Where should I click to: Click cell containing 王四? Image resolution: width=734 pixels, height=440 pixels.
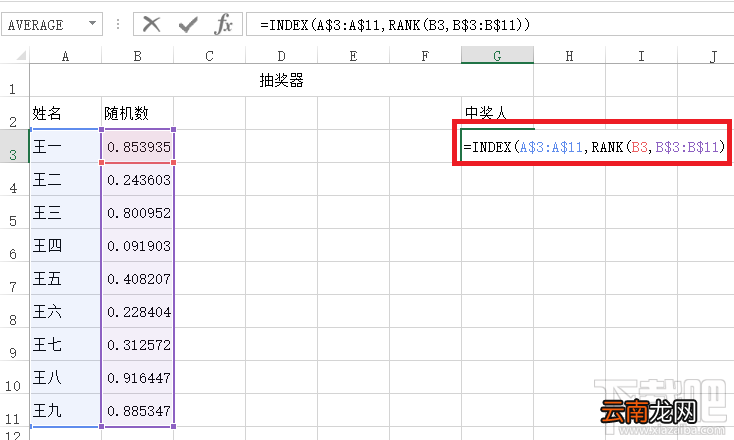(x=65, y=245)
